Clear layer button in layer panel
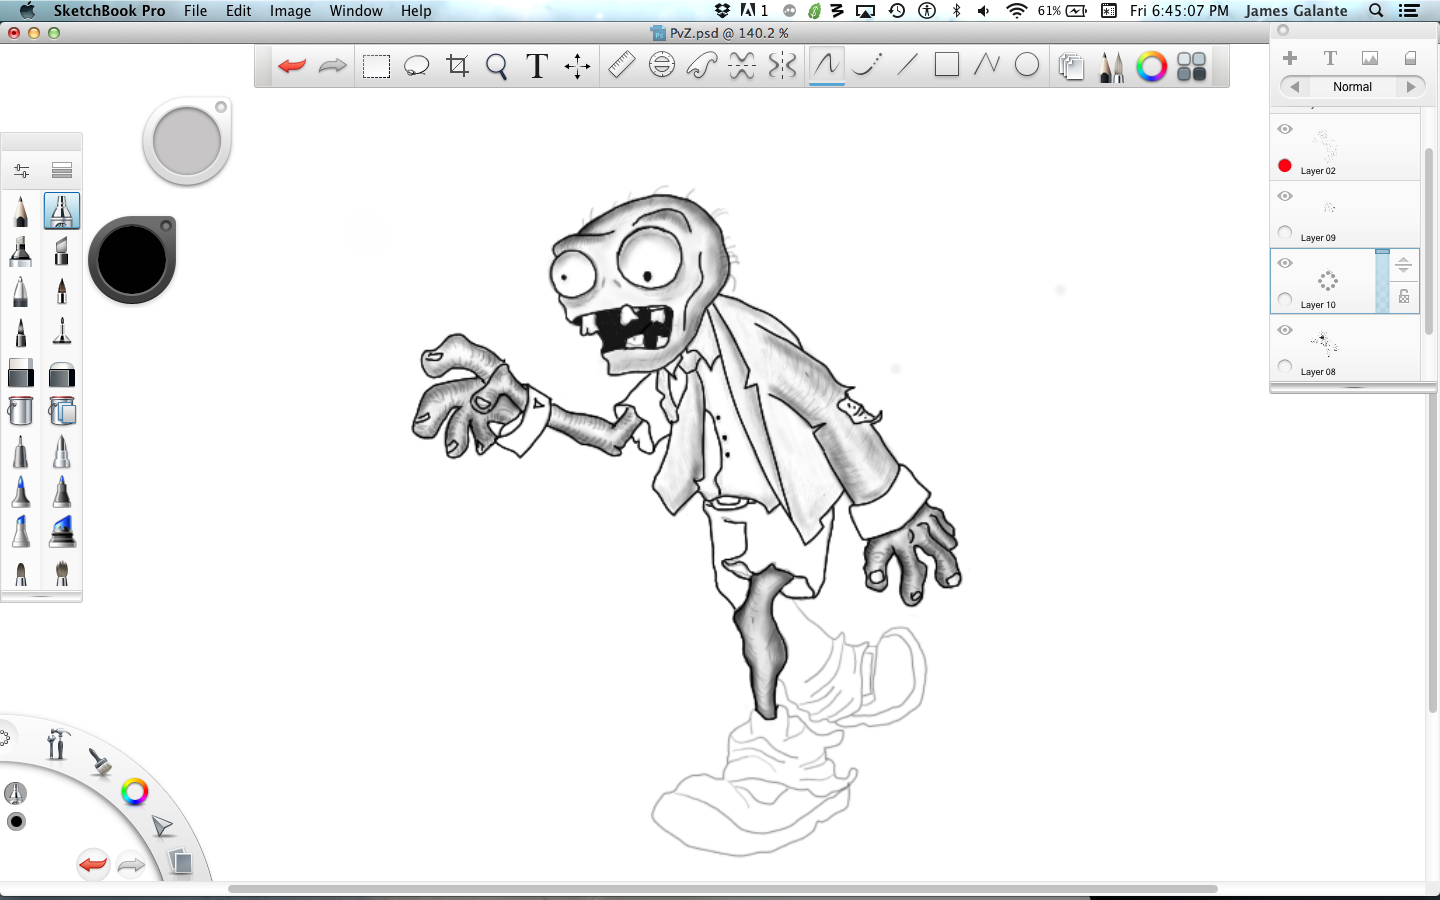The image size is (1440, 900). pyautogui.click(x=1410, y=58)
